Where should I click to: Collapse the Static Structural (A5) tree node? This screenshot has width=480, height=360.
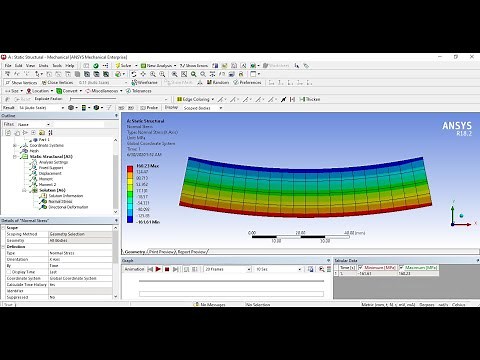pos(15,157)
